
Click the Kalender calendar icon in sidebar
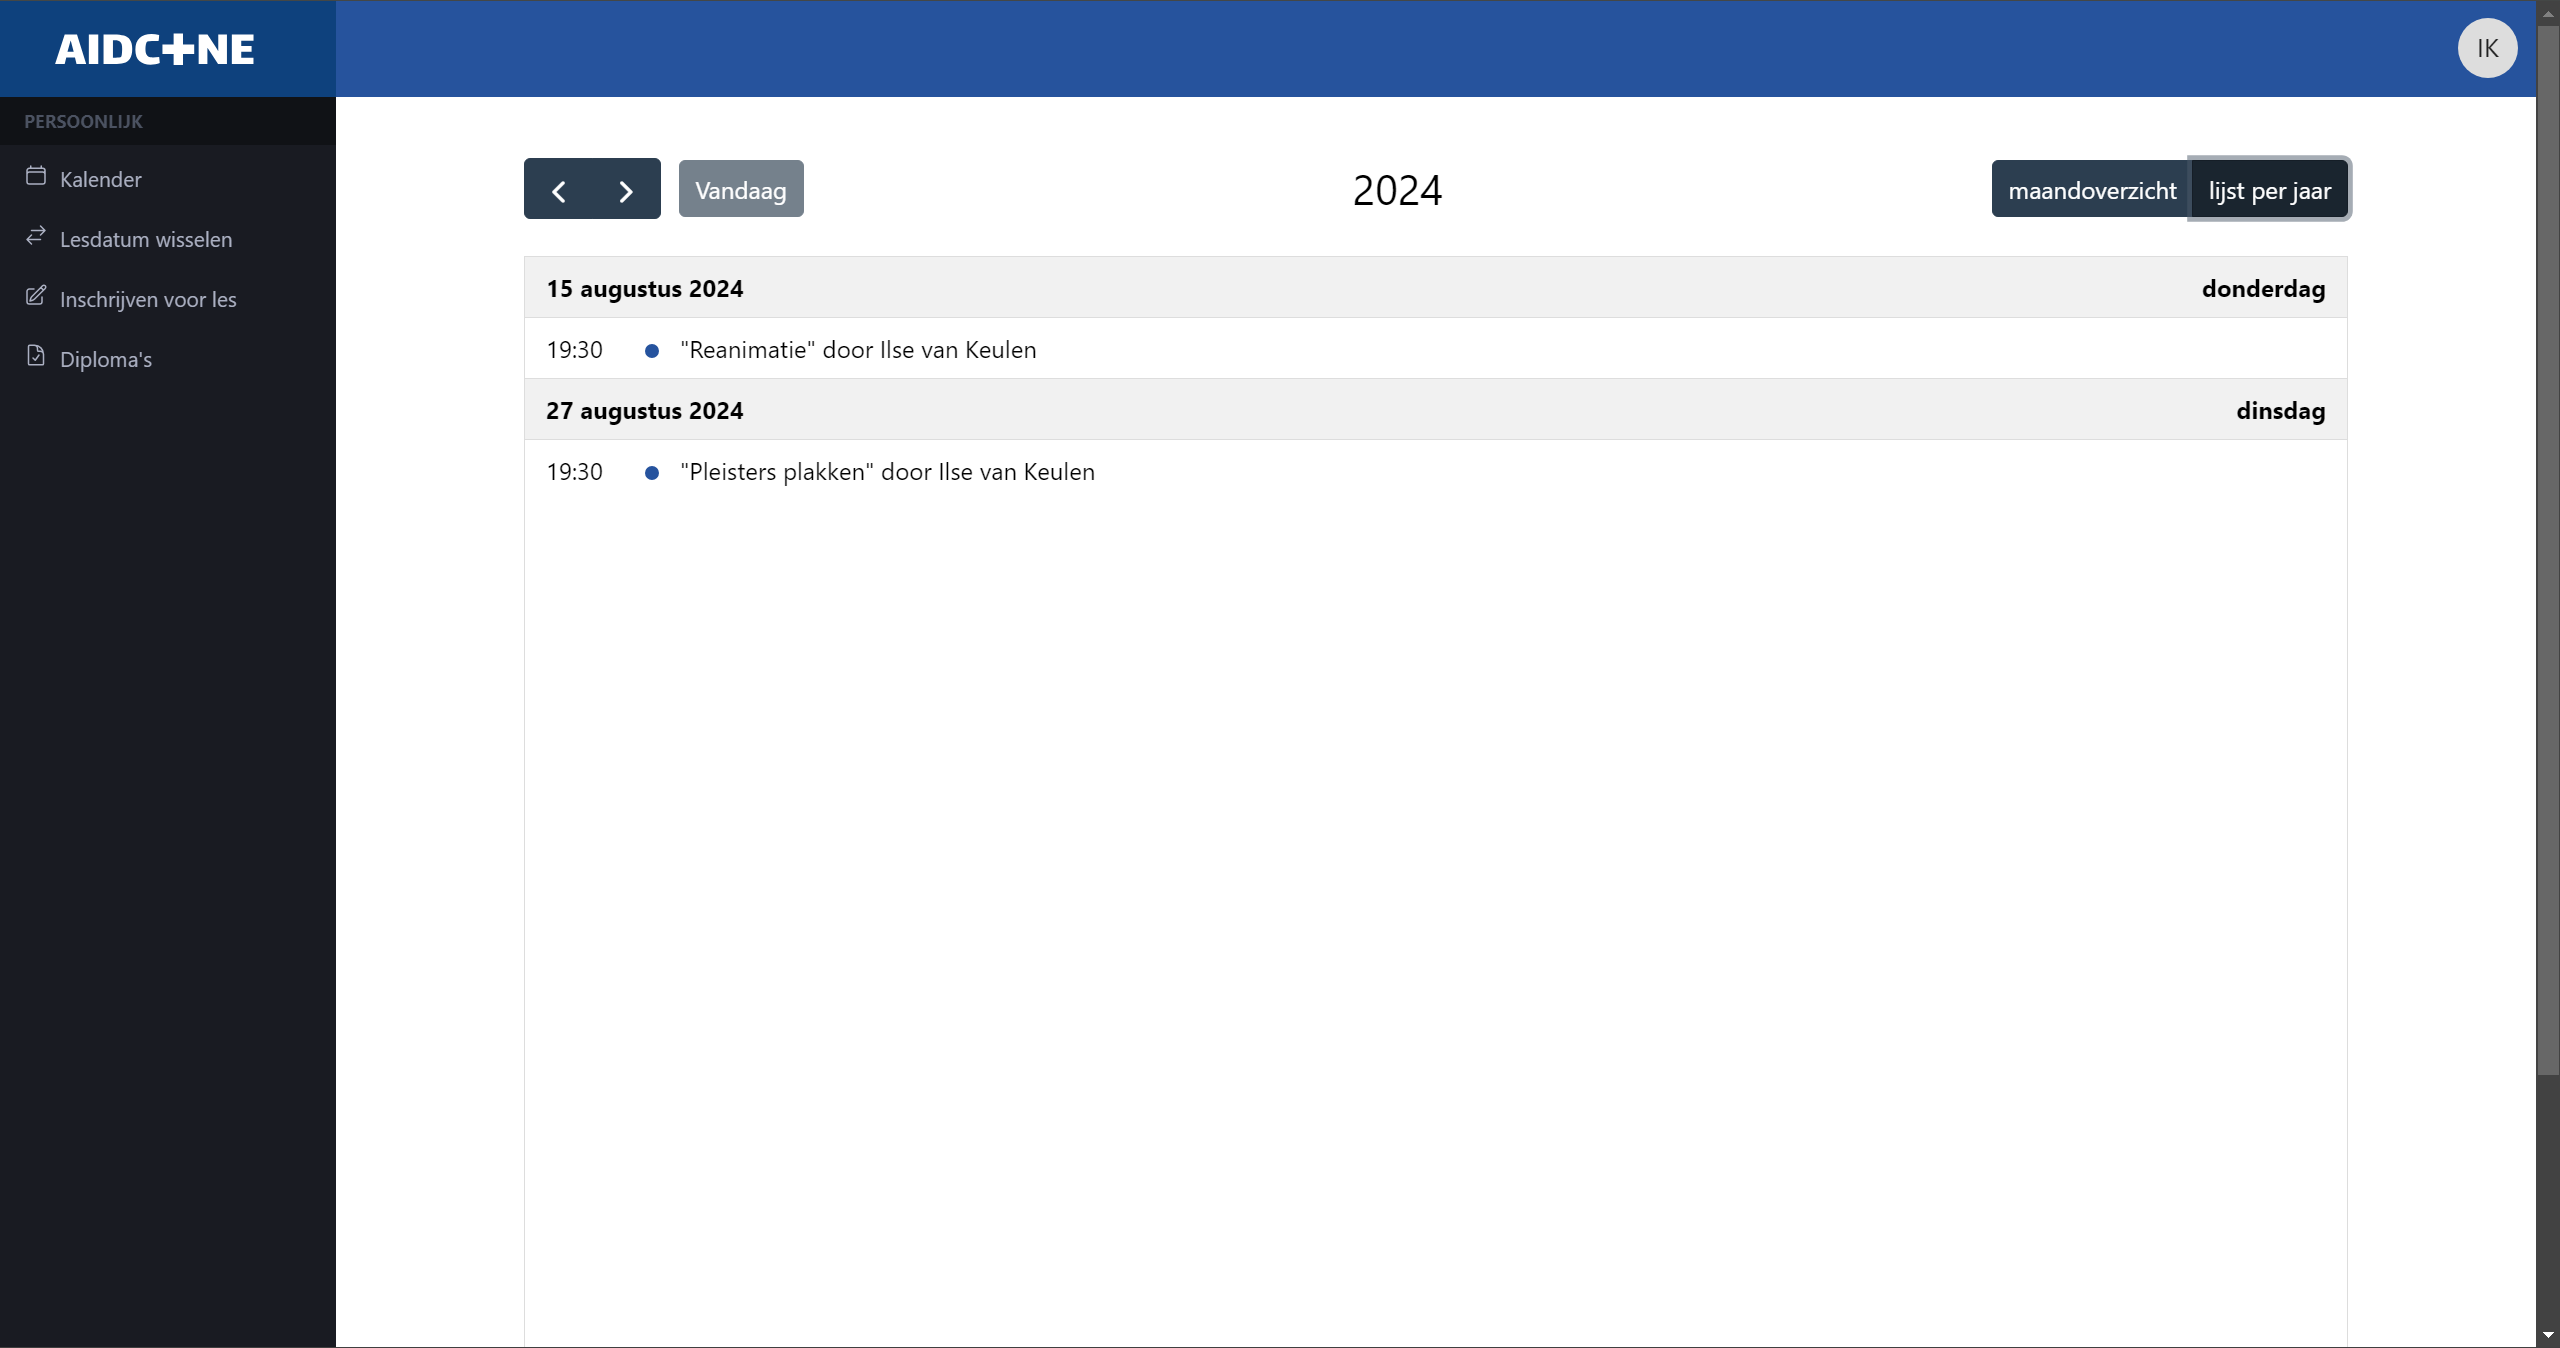(36, 176)
